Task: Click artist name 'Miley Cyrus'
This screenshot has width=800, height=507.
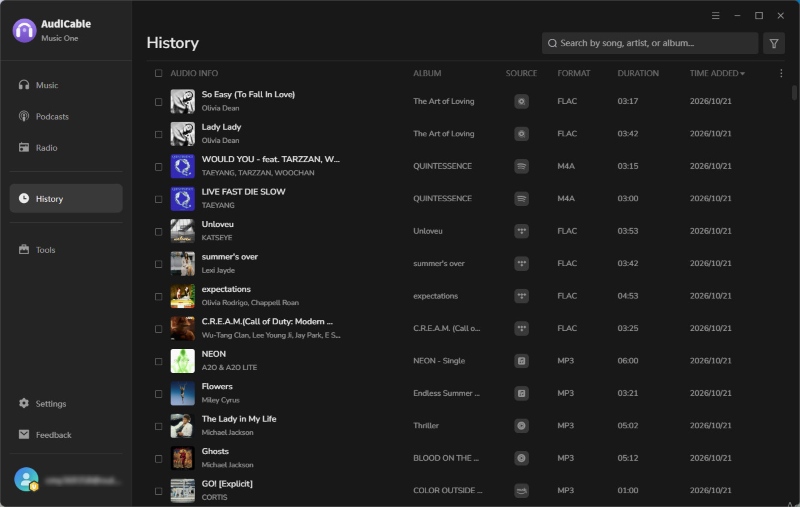Action: point(220,400)
